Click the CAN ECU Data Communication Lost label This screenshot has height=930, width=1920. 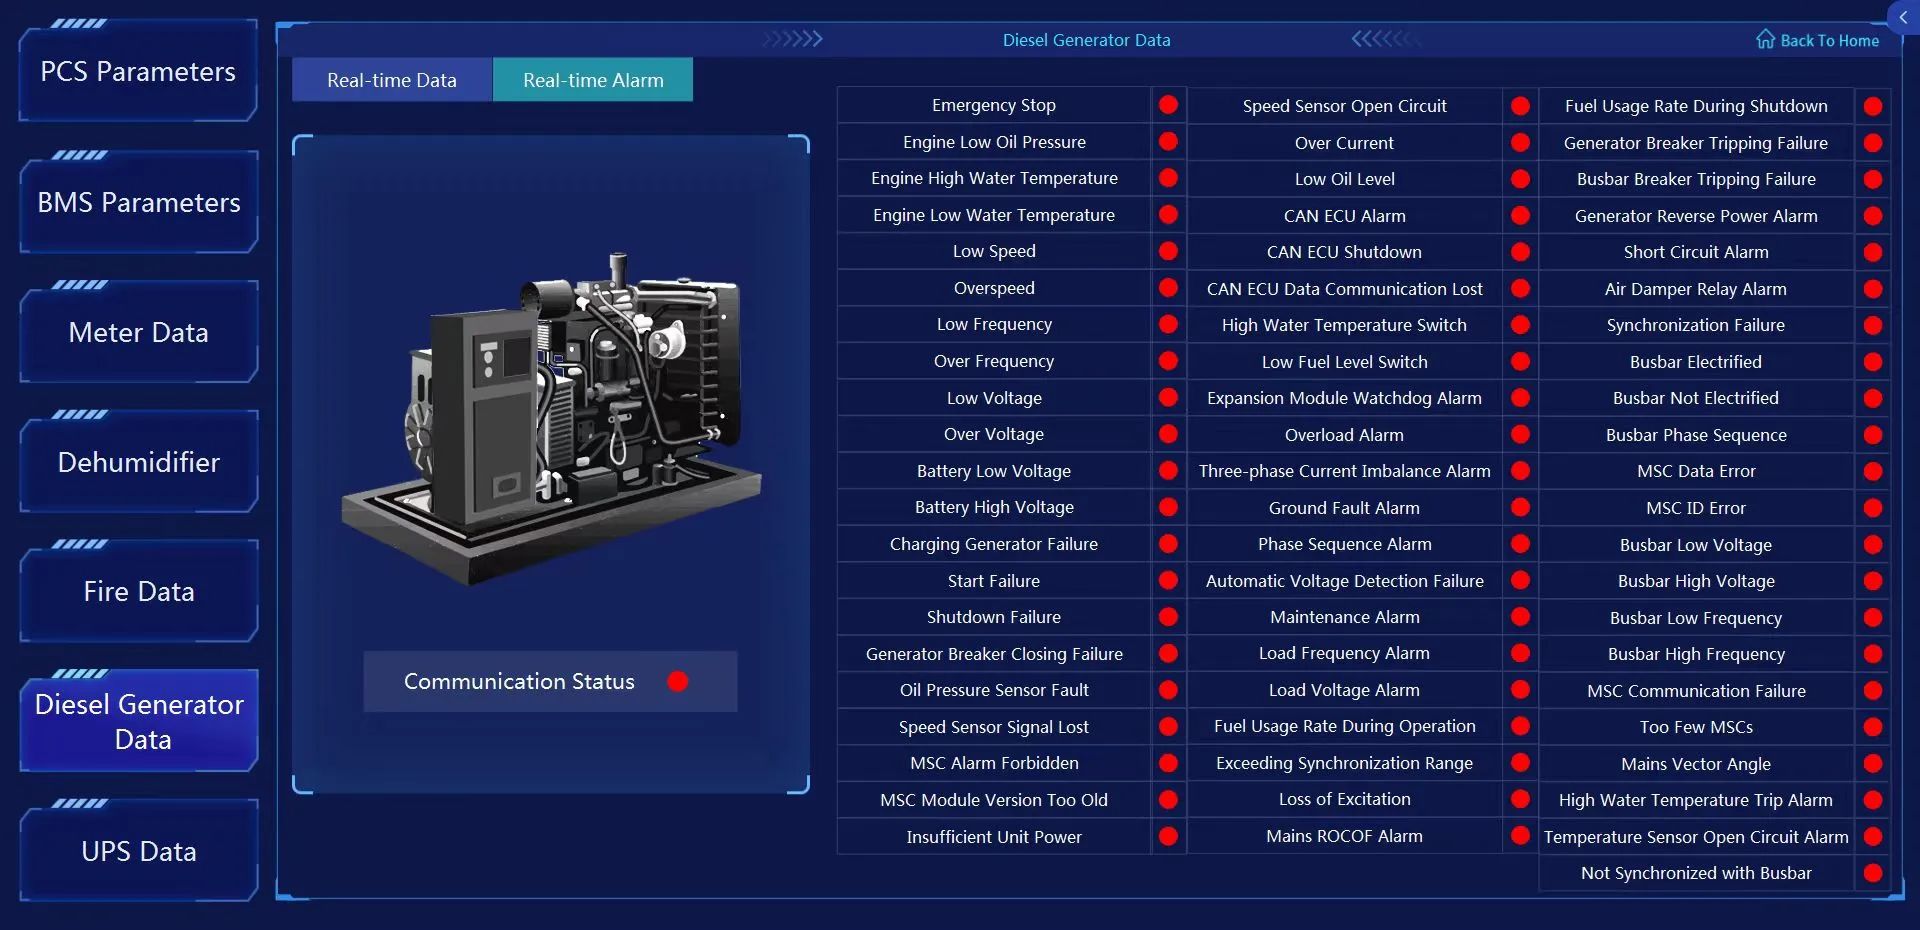pos(1344,289)
